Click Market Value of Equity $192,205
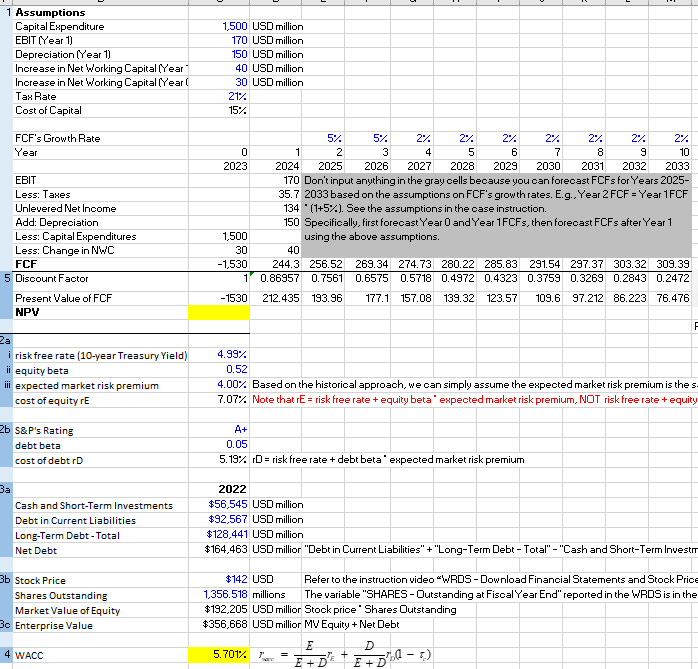This screenshot has height=669, width=698. [226, 610]
